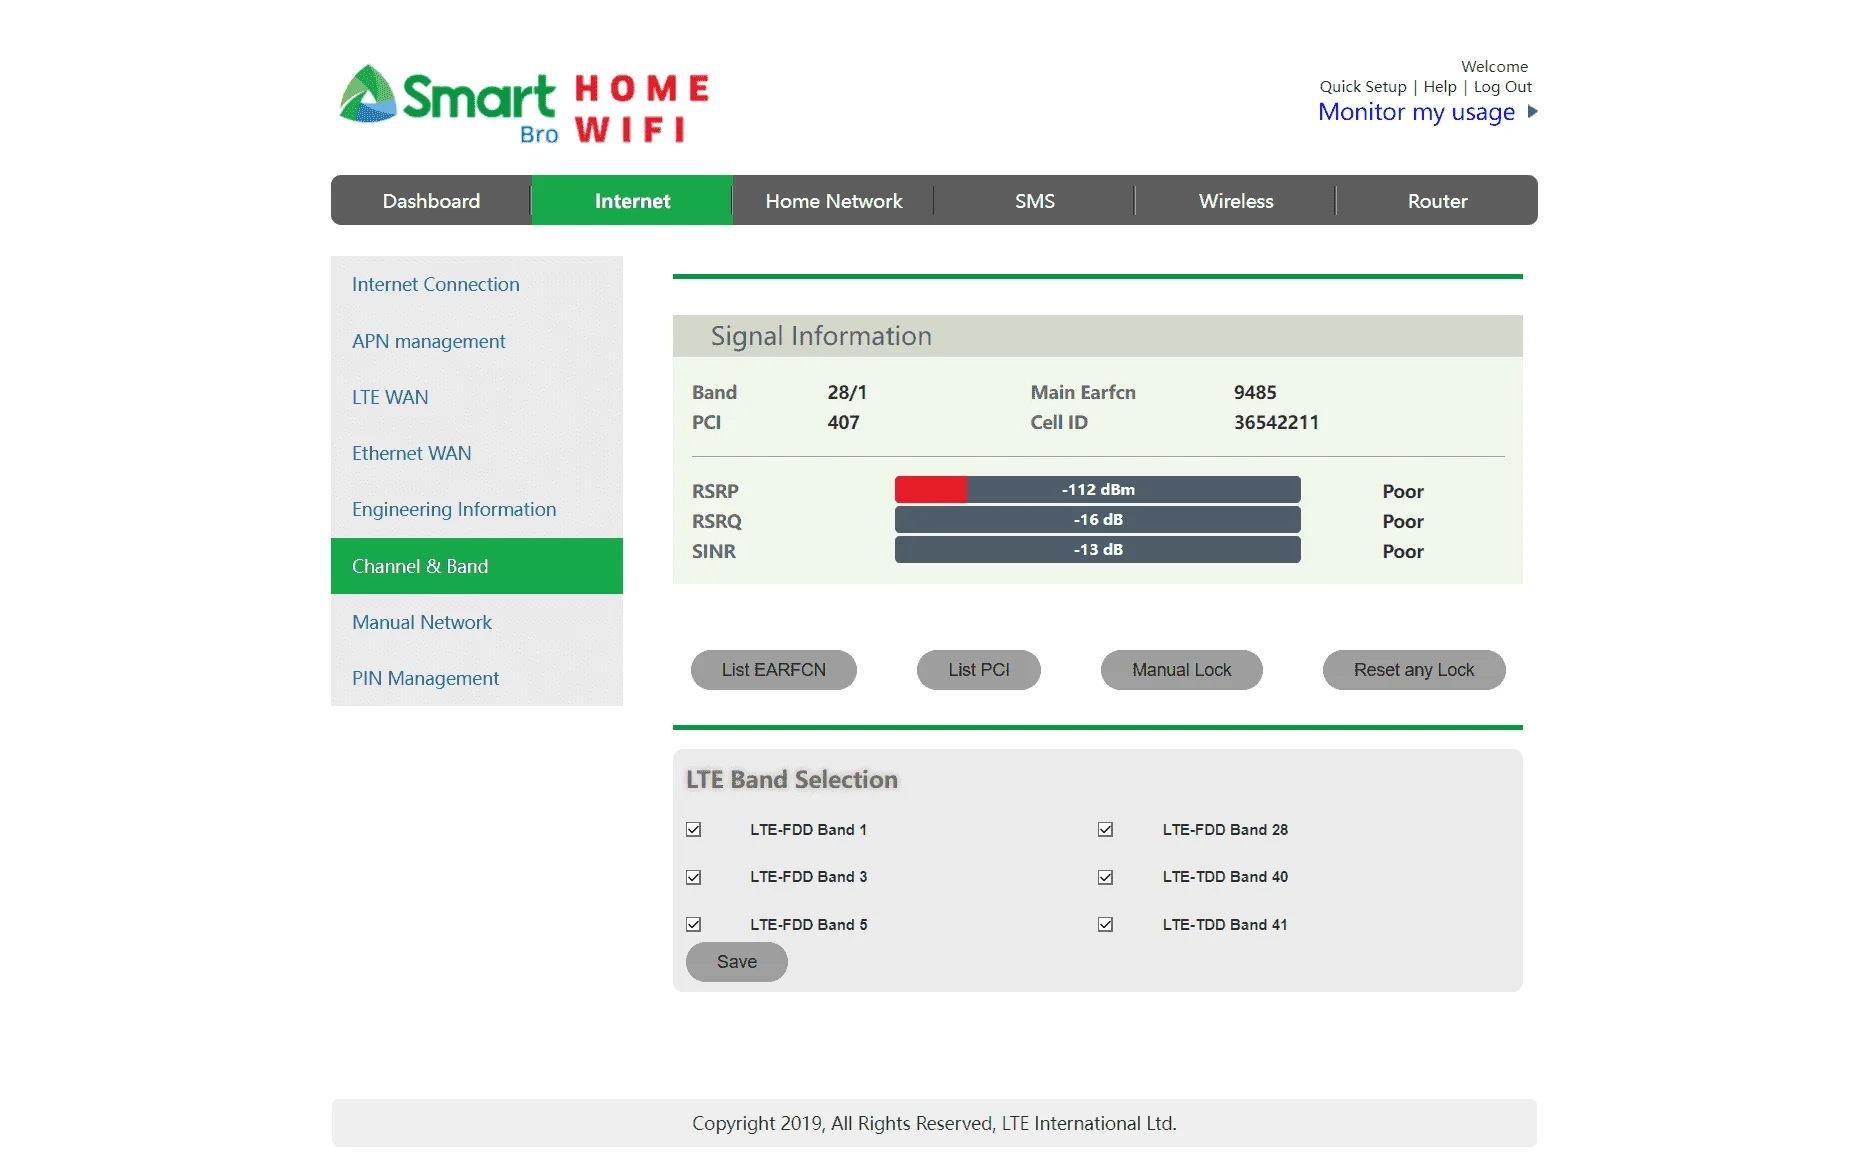Click the Band value 28/1
The height and width of the screenshot is (1172, 1868).
click(x=847, y=392)
